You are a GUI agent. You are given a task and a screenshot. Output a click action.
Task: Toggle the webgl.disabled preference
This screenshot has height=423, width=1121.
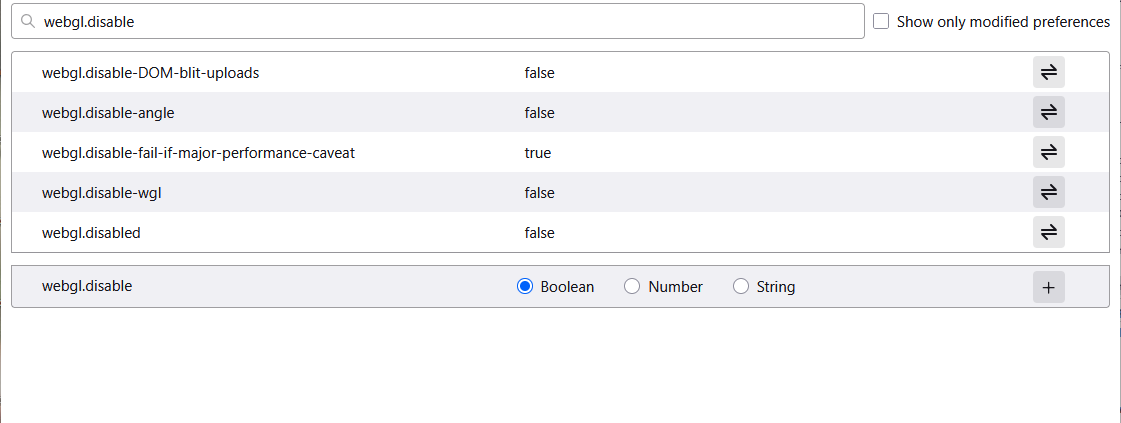(x=1048, y=232)
